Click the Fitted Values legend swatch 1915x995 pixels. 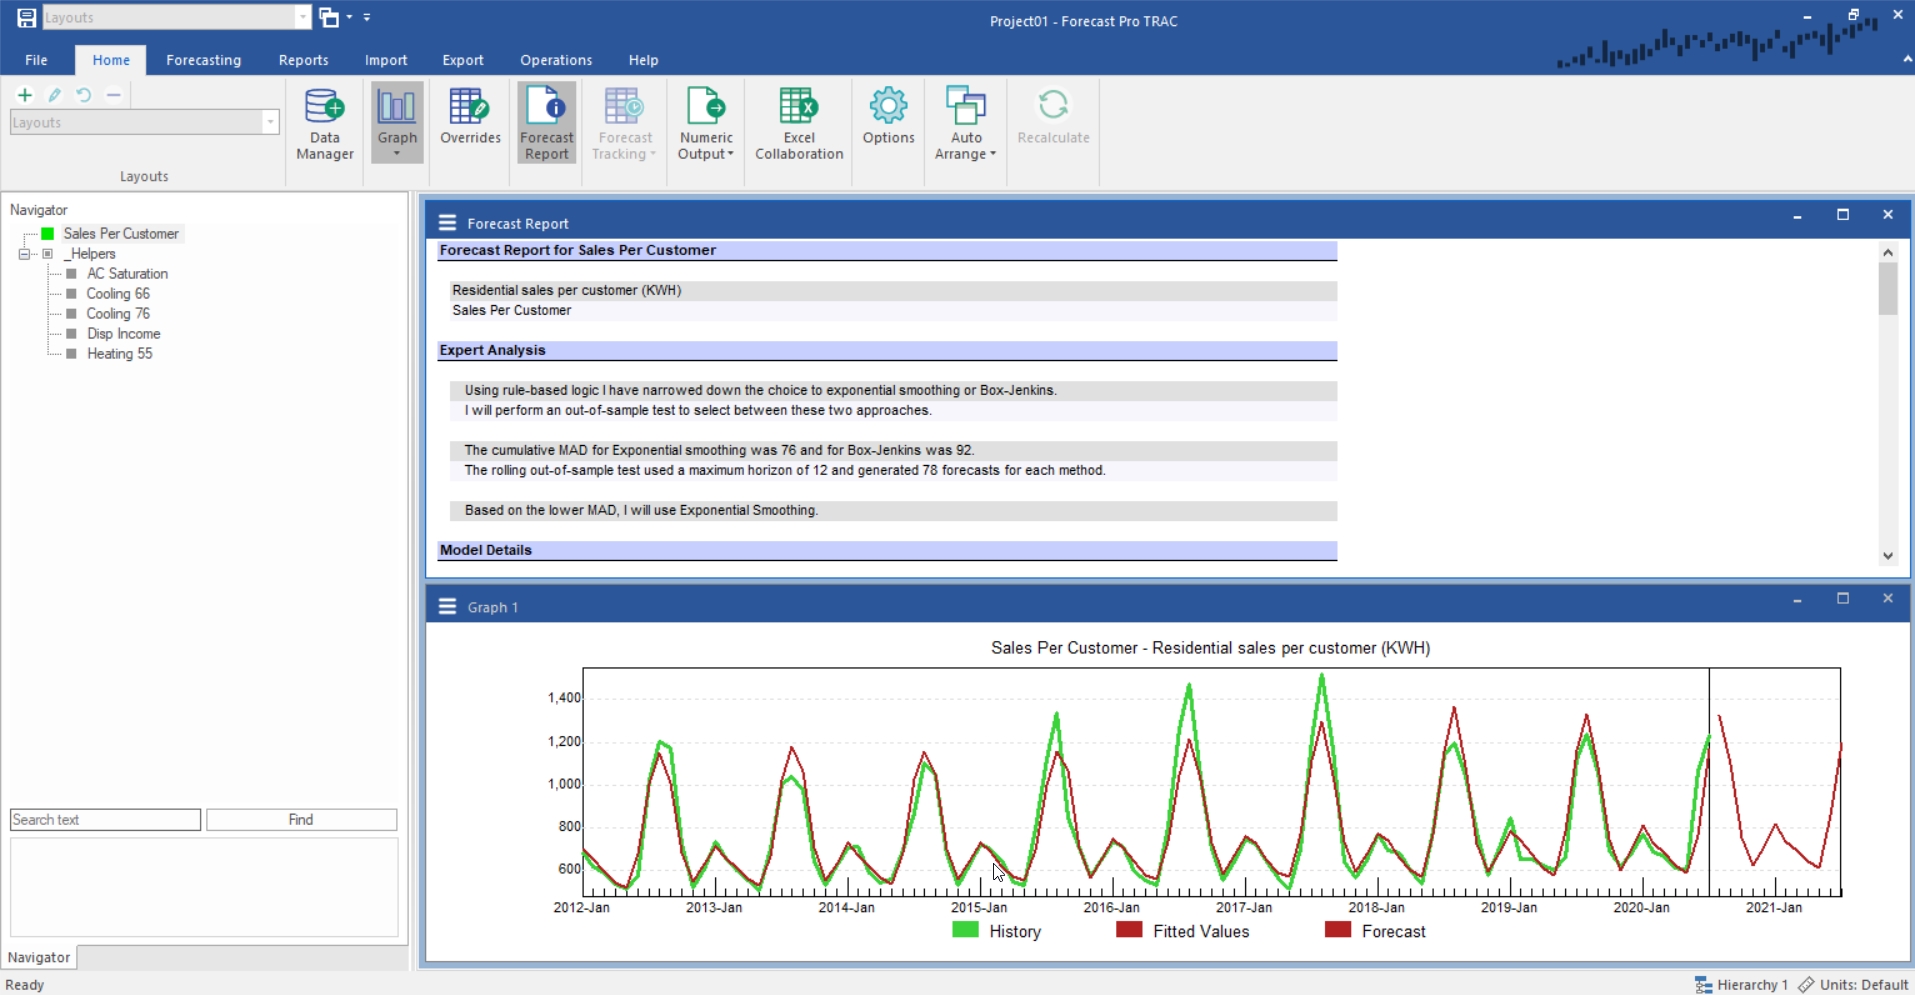click(1129, 930)
